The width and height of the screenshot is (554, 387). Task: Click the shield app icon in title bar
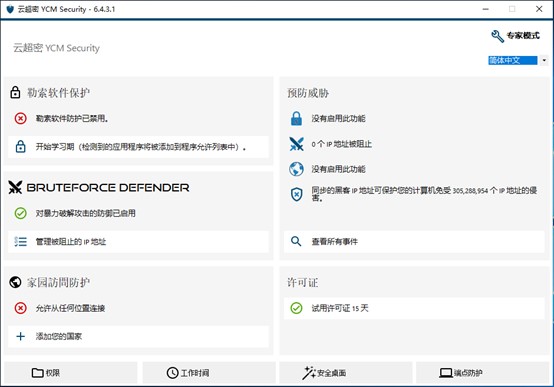tap(10, 9)
